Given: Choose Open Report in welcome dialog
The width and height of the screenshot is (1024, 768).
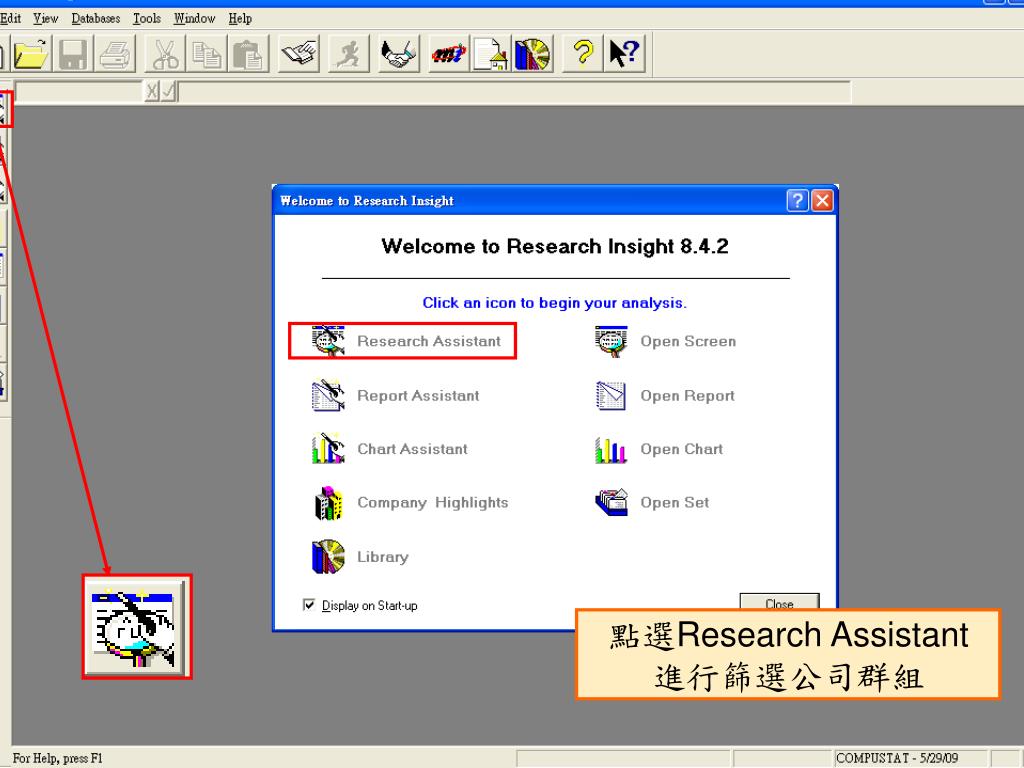Looking at the screenshot, I should point(664,395).
